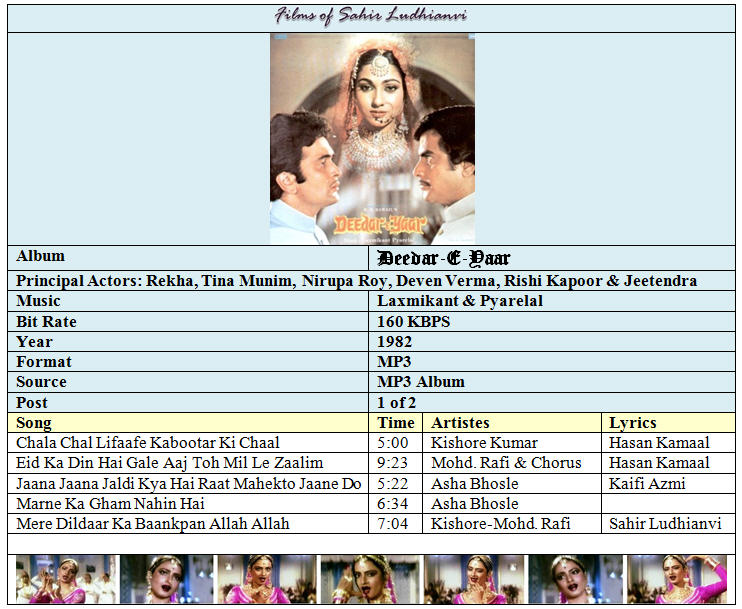Select the 'Album' label cell
Screen dimensions: 742x609
188,258
